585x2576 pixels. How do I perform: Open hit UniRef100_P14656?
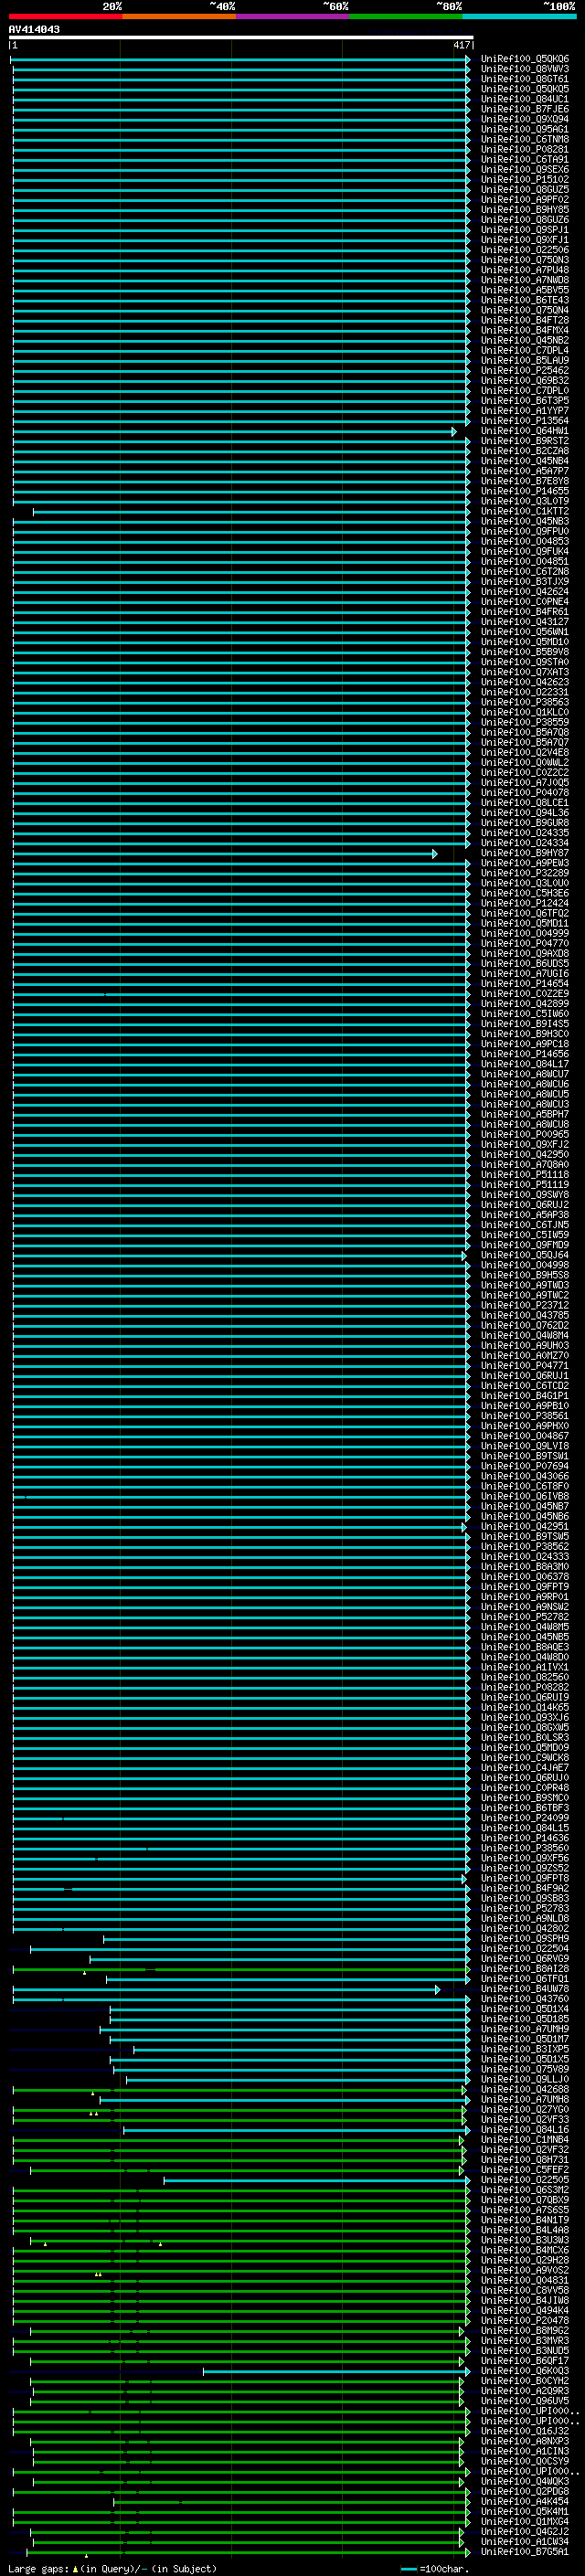[524, 1055]
